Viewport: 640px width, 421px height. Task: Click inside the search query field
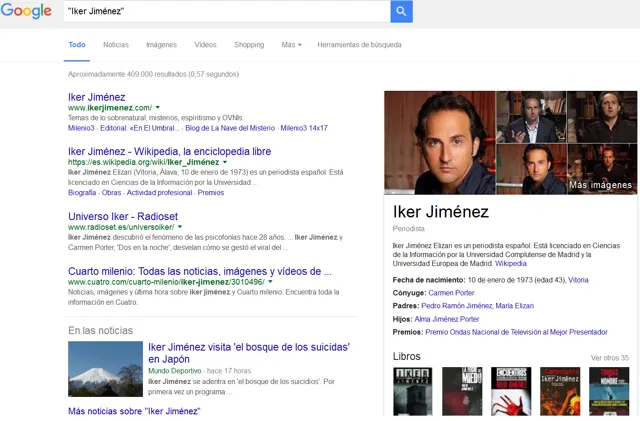[227, 11]
